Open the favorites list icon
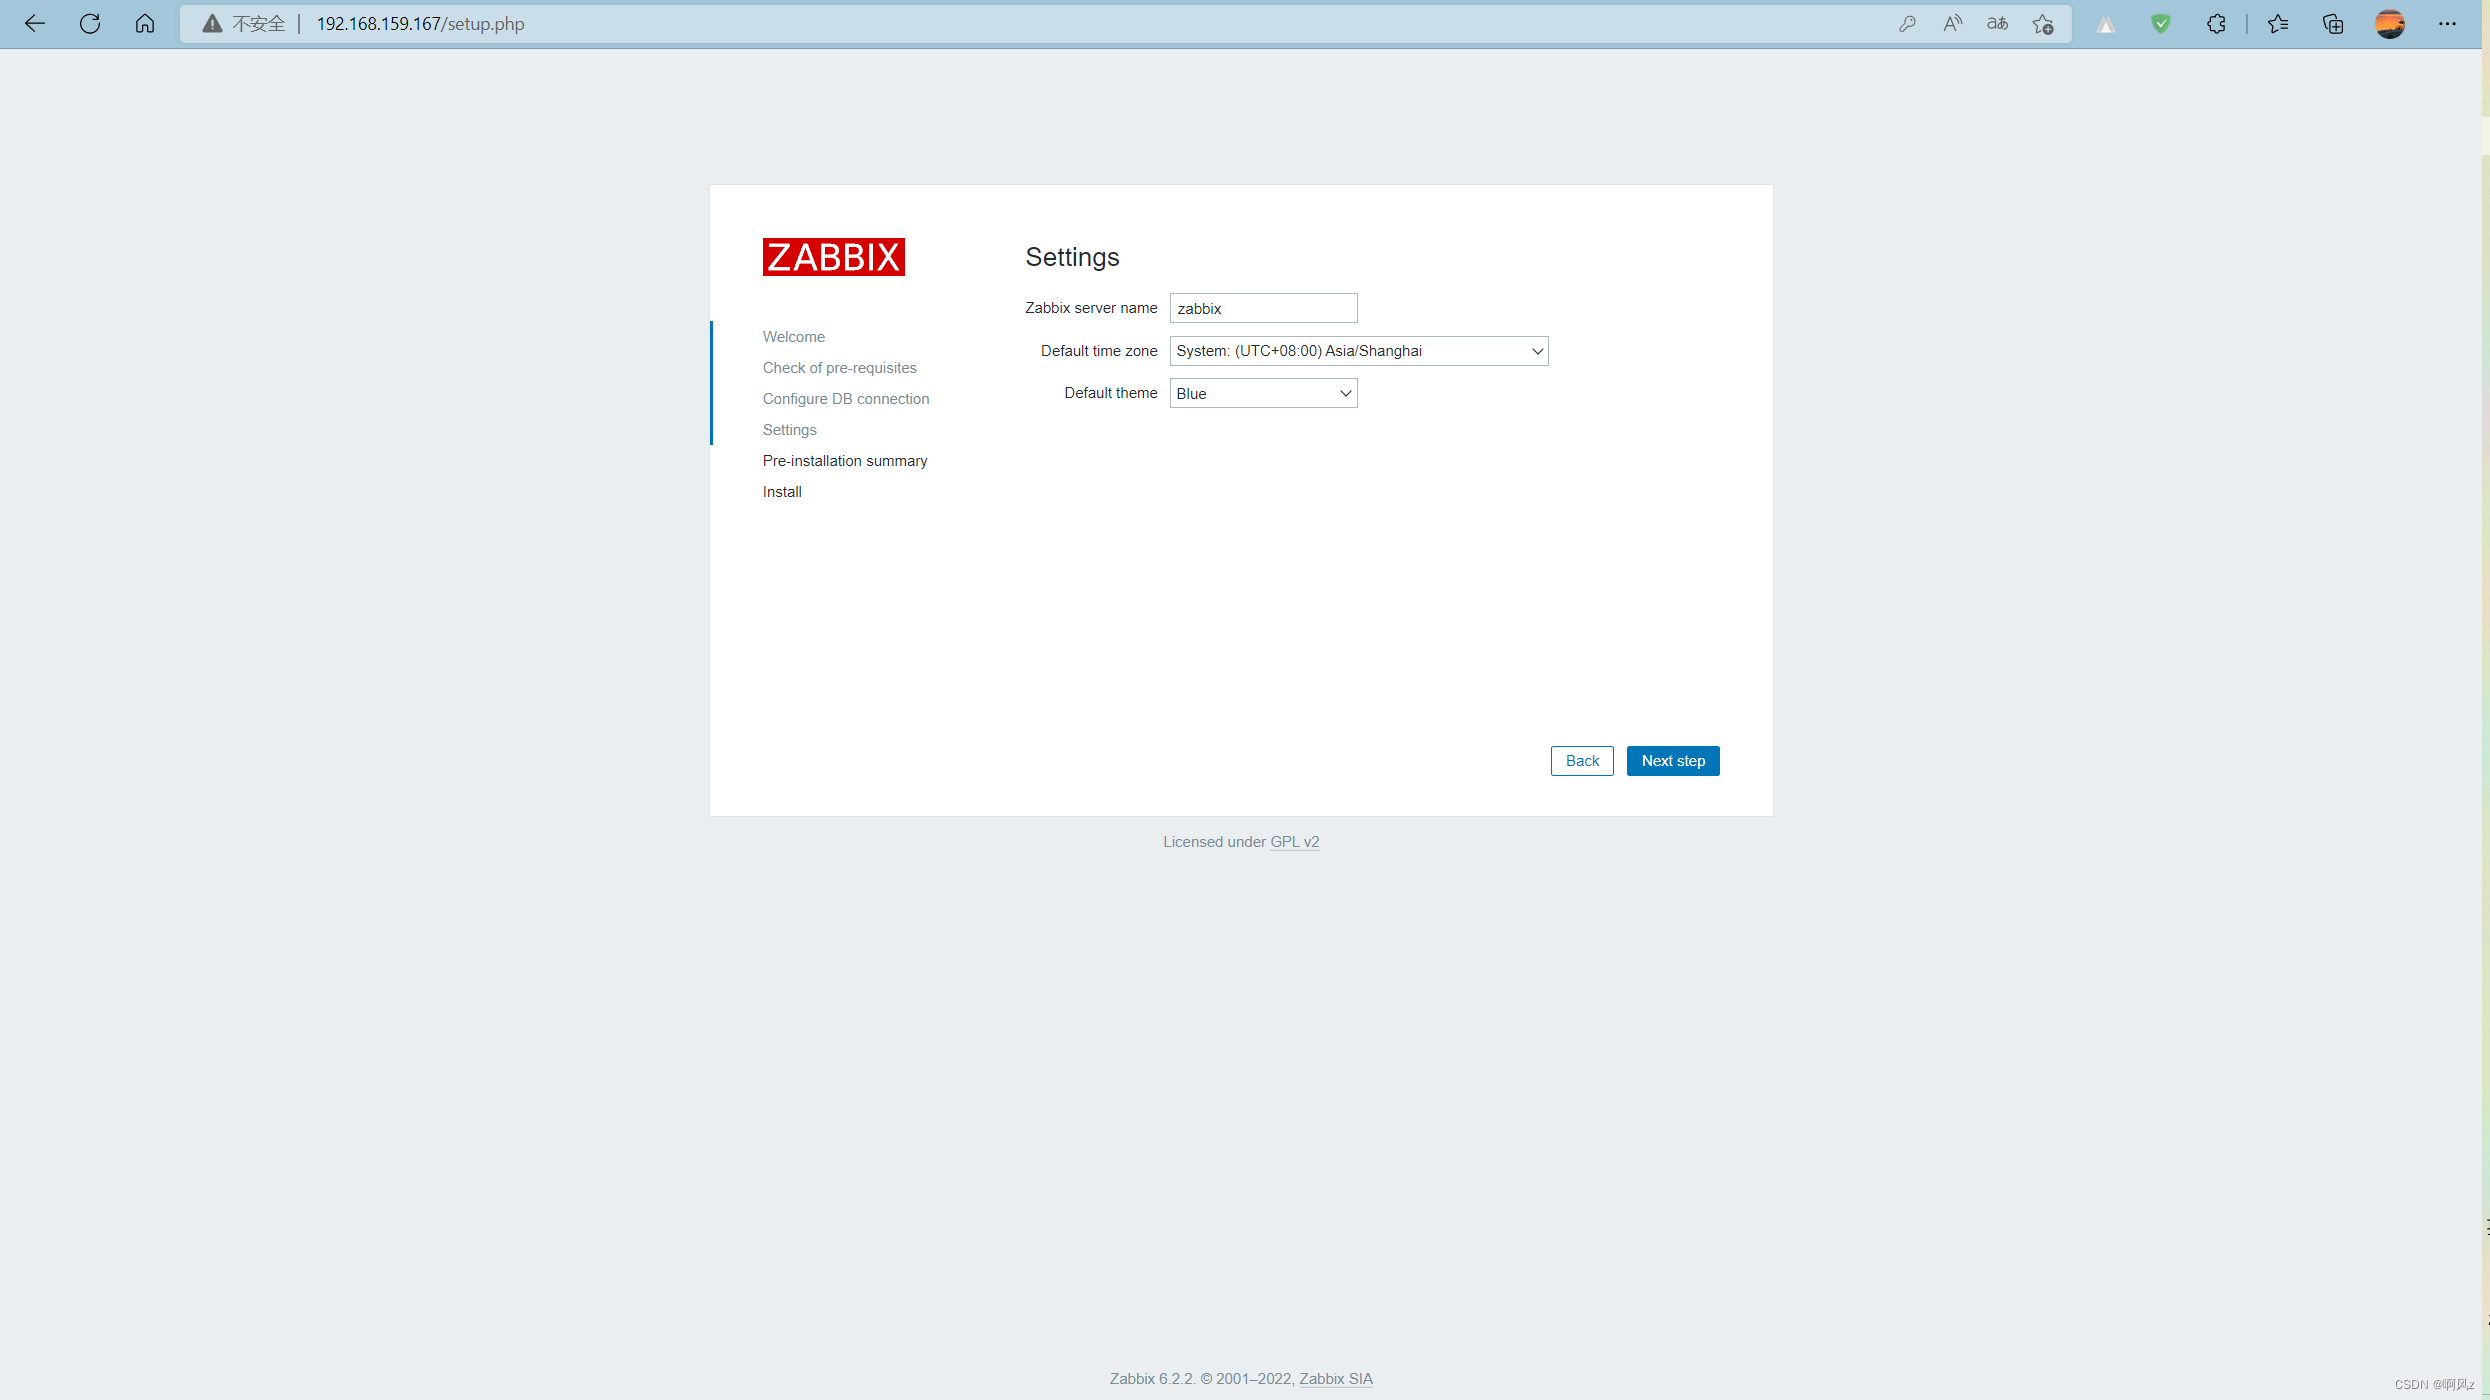Image resolution: width=2490 pixels, height=1400 pixels. (2278, 24)
